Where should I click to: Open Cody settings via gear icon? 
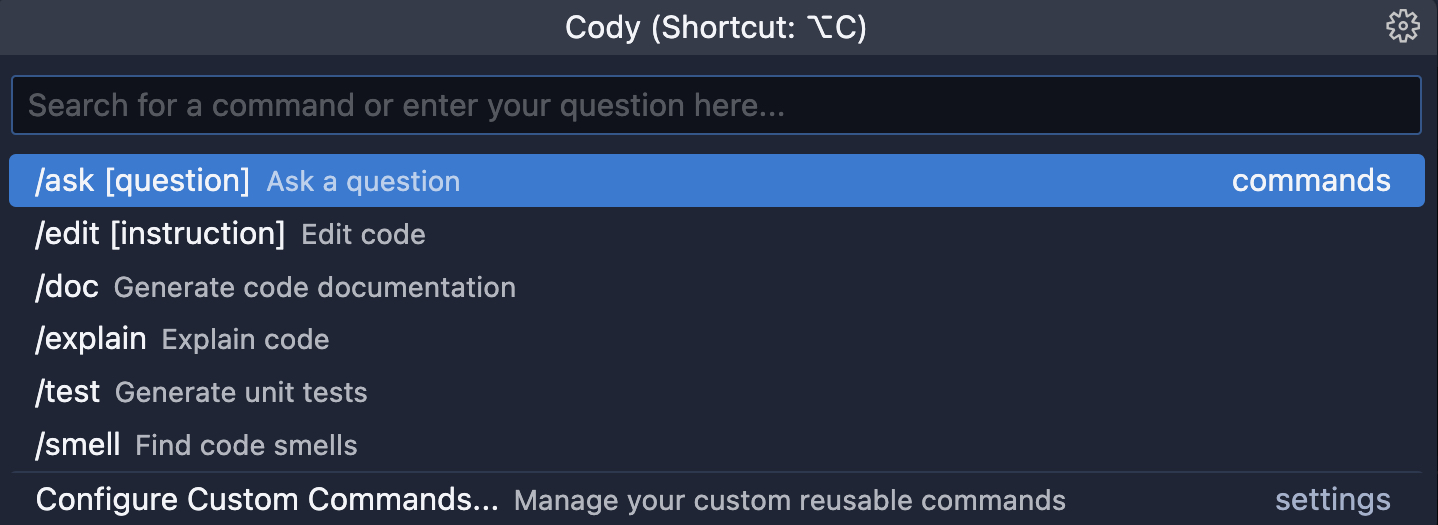coord(1403,27)
